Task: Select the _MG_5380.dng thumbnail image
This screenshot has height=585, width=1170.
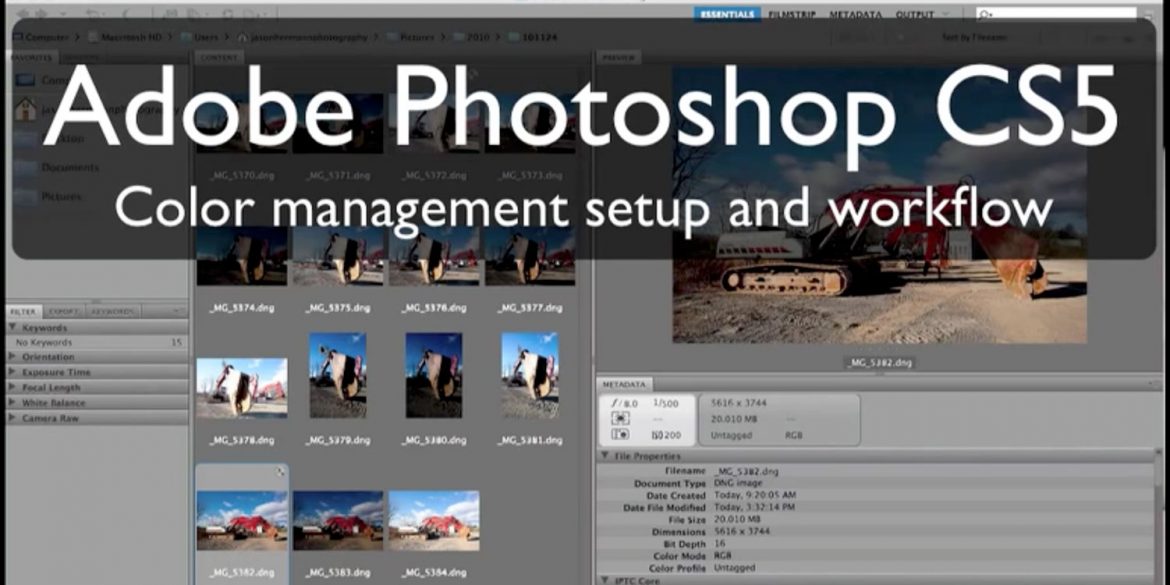Action: tap(434, 375)
